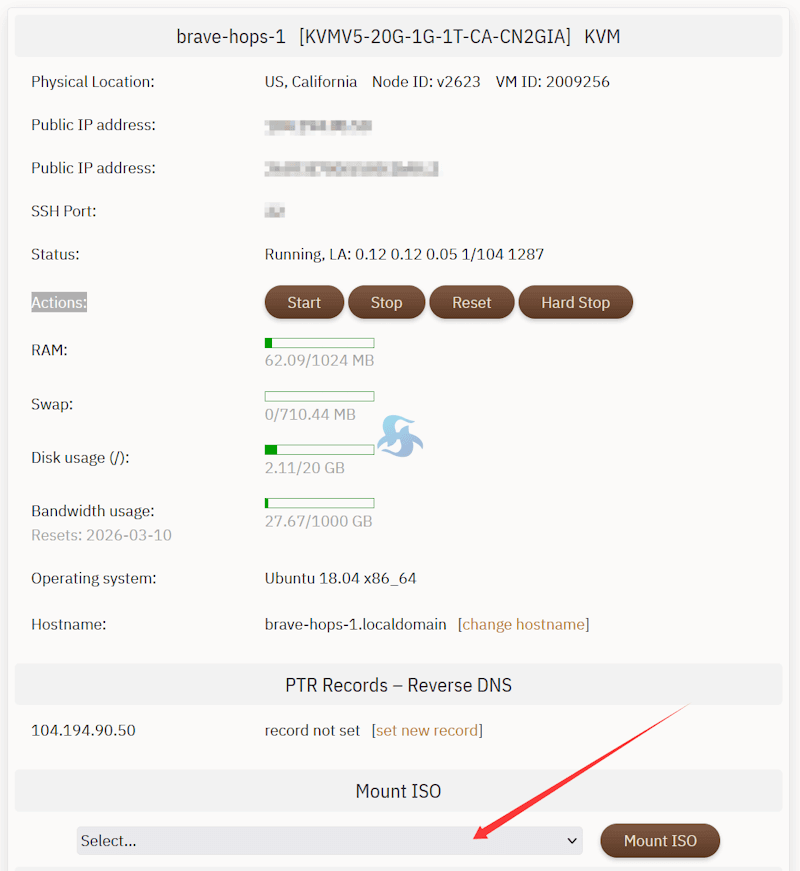Click the PTR Records – Reverse DNS header
This screenshot has width=800, height=871.
coord(398,685)
